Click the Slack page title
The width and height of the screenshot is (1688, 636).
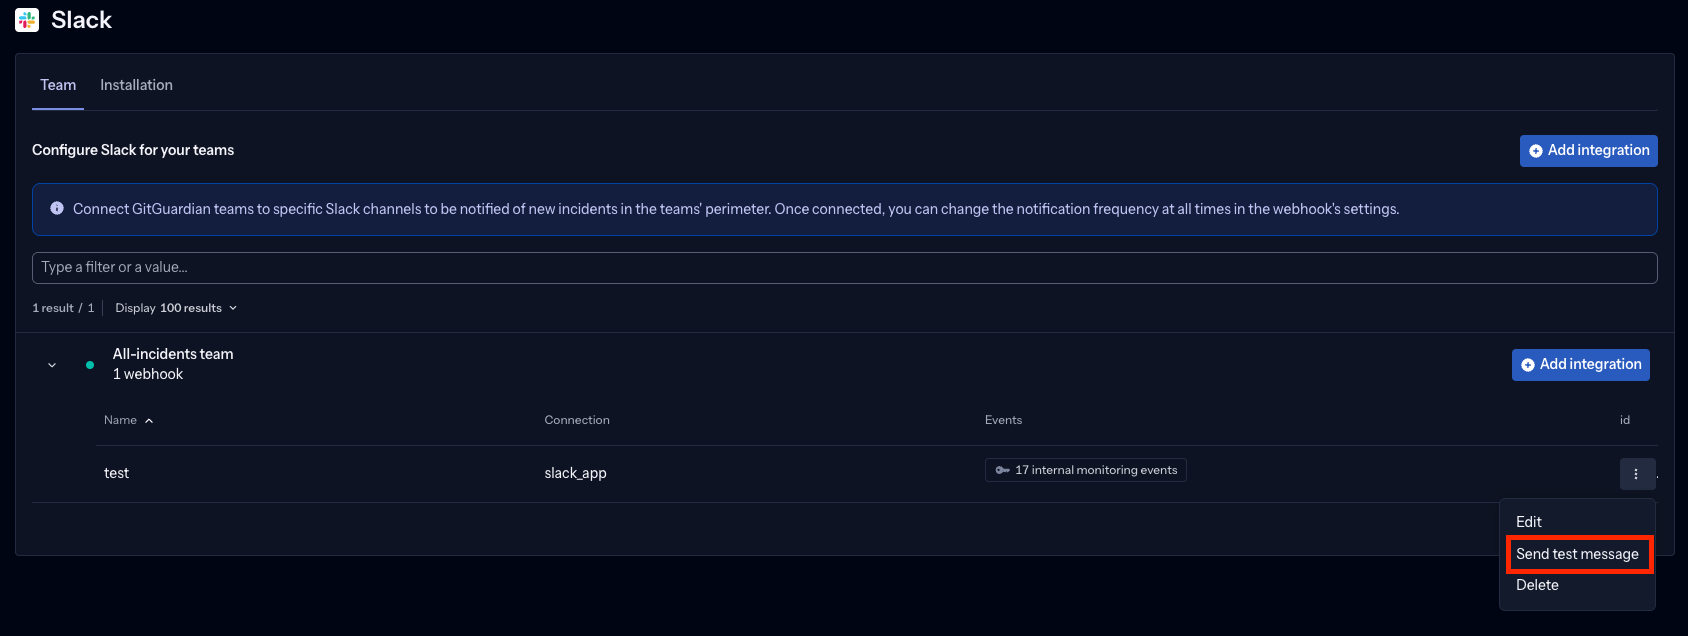click(x=81, y=20)
